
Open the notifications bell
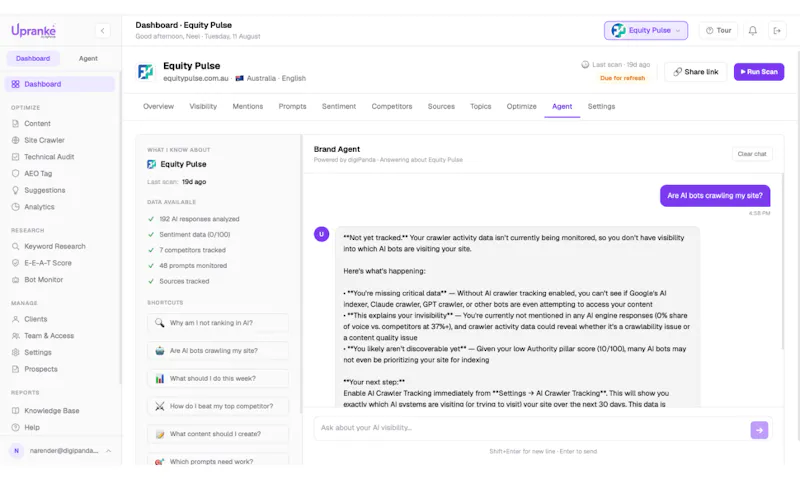(x=753, y=31)
